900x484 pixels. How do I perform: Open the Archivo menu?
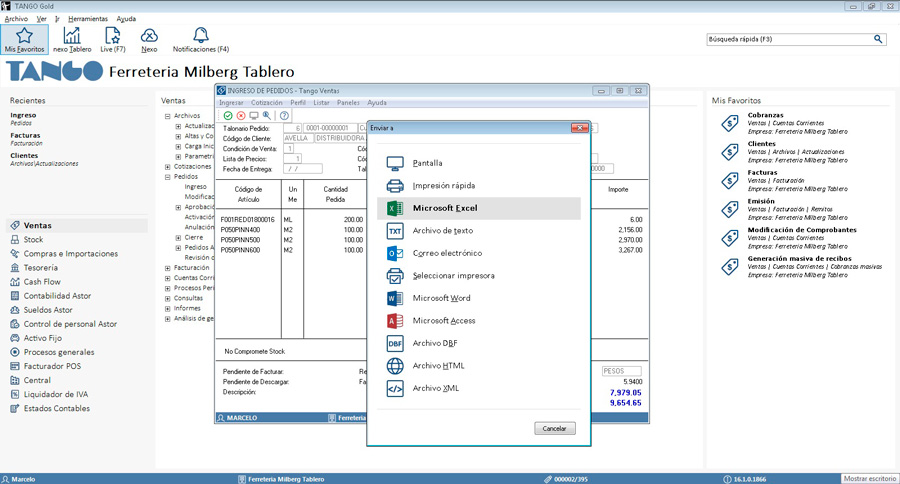tap(16, 19)
